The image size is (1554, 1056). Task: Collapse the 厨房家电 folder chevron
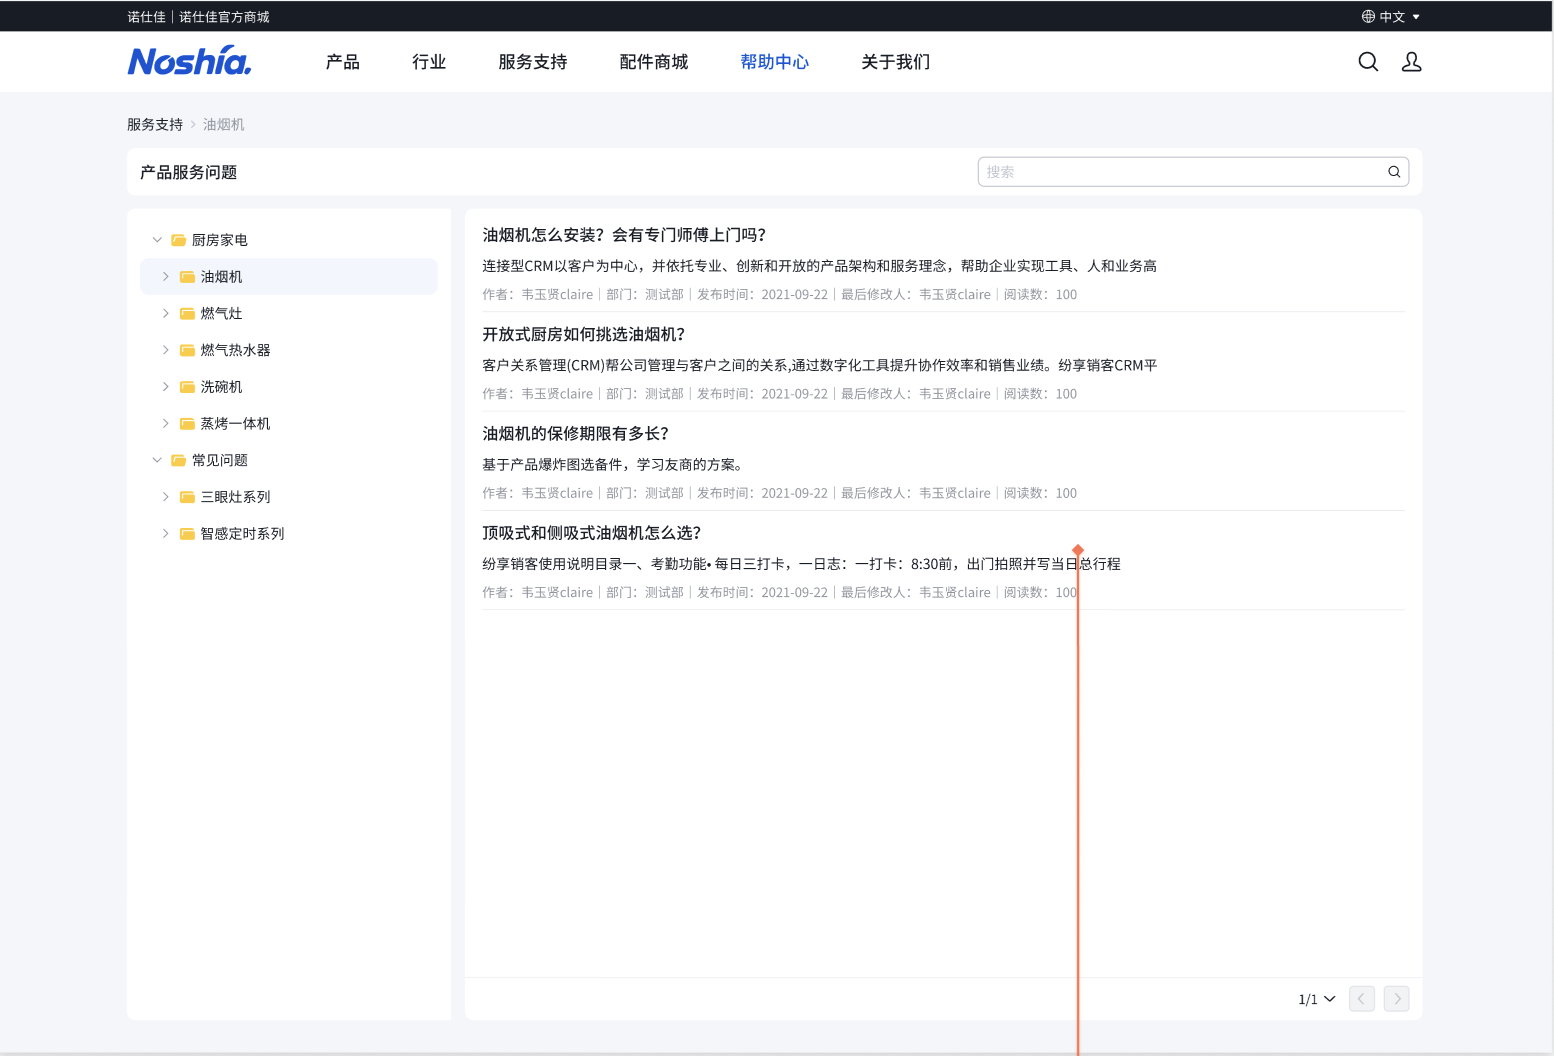coord(157,240)
